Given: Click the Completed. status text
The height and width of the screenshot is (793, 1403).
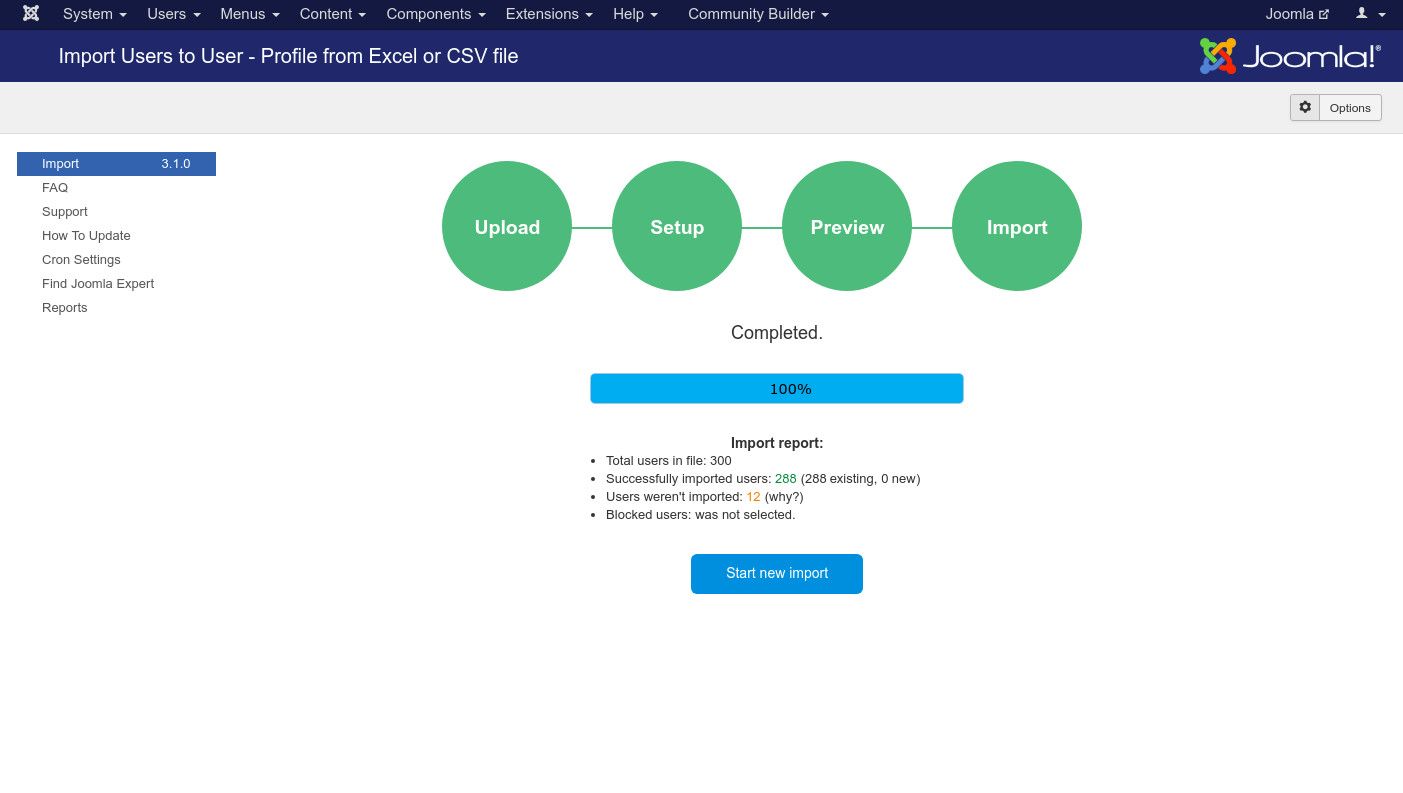Looking at the screenshot, I should [777, 333].
